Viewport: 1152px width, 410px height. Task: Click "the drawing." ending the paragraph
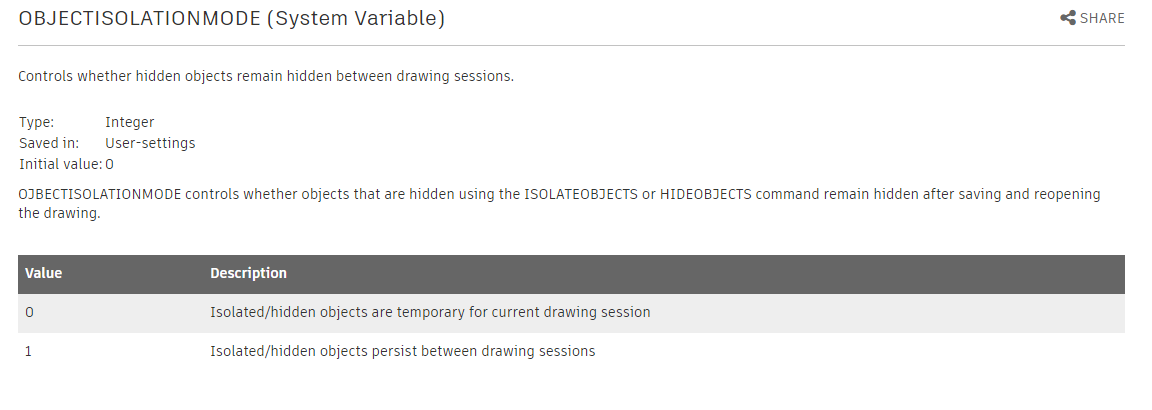click(59, 214)
